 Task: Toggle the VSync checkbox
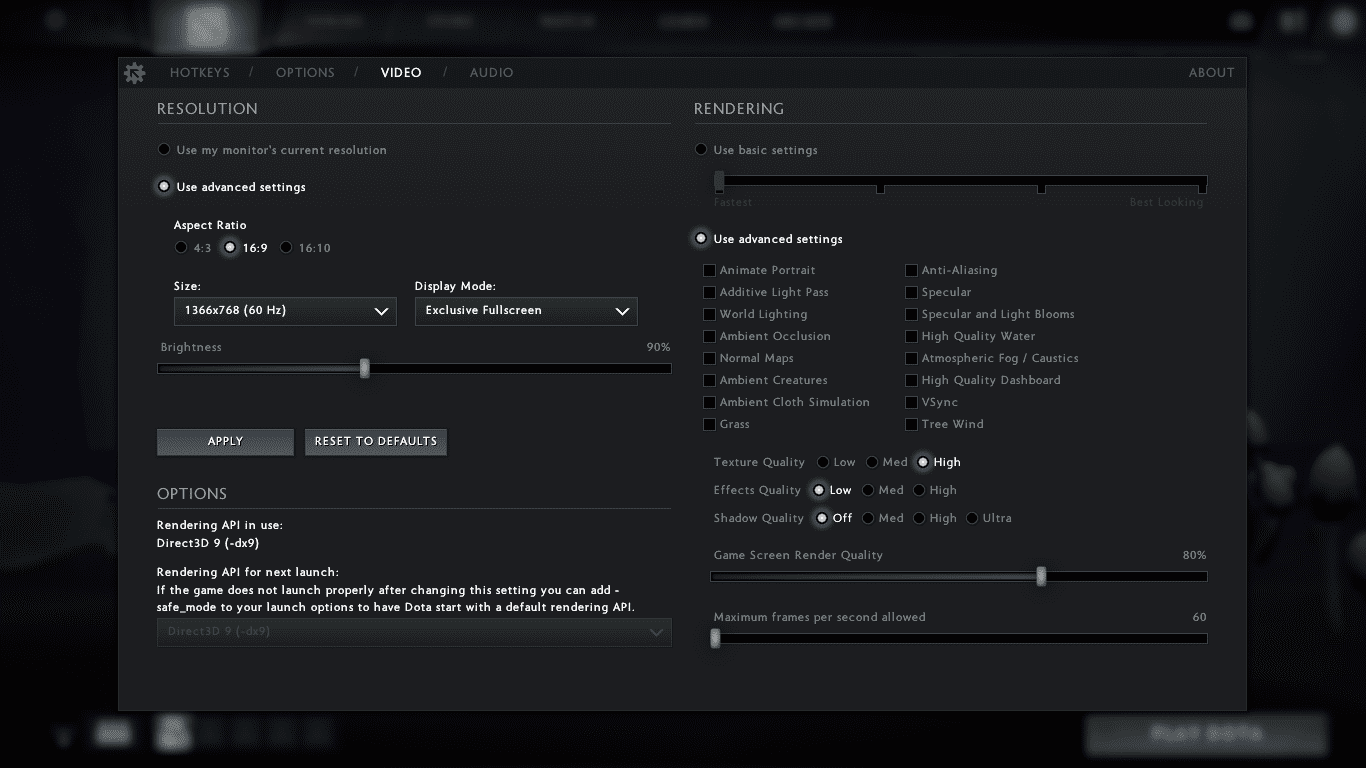pyautogui.click(x=911, y=403)
